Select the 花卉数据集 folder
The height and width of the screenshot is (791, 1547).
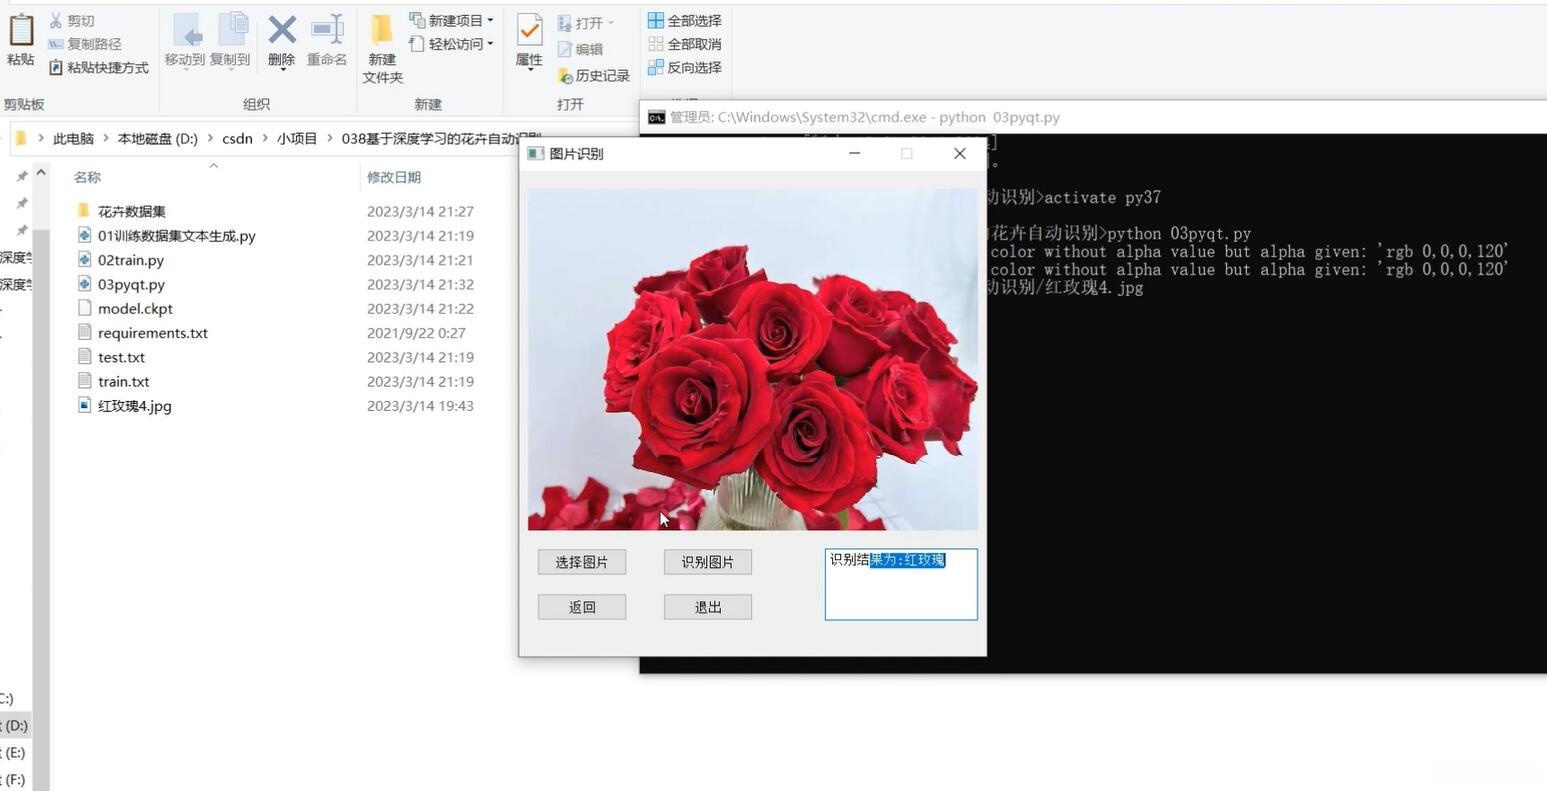121,211
